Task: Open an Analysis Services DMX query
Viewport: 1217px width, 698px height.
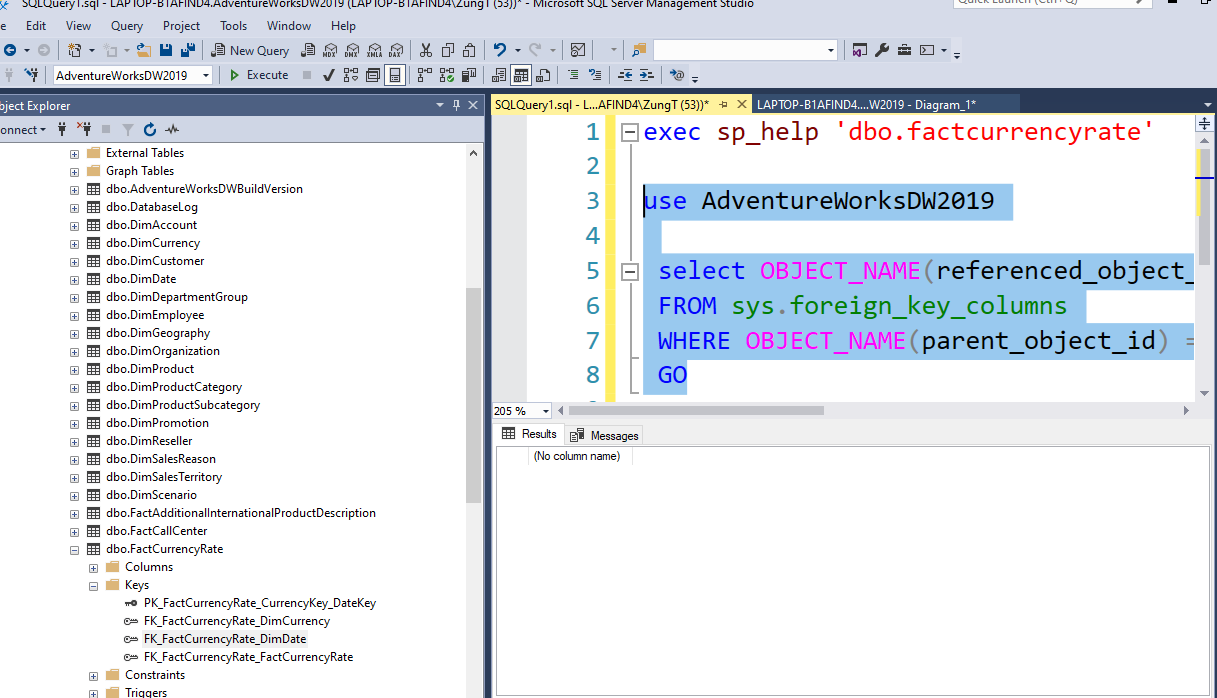Action: click(x=353, y=50)
